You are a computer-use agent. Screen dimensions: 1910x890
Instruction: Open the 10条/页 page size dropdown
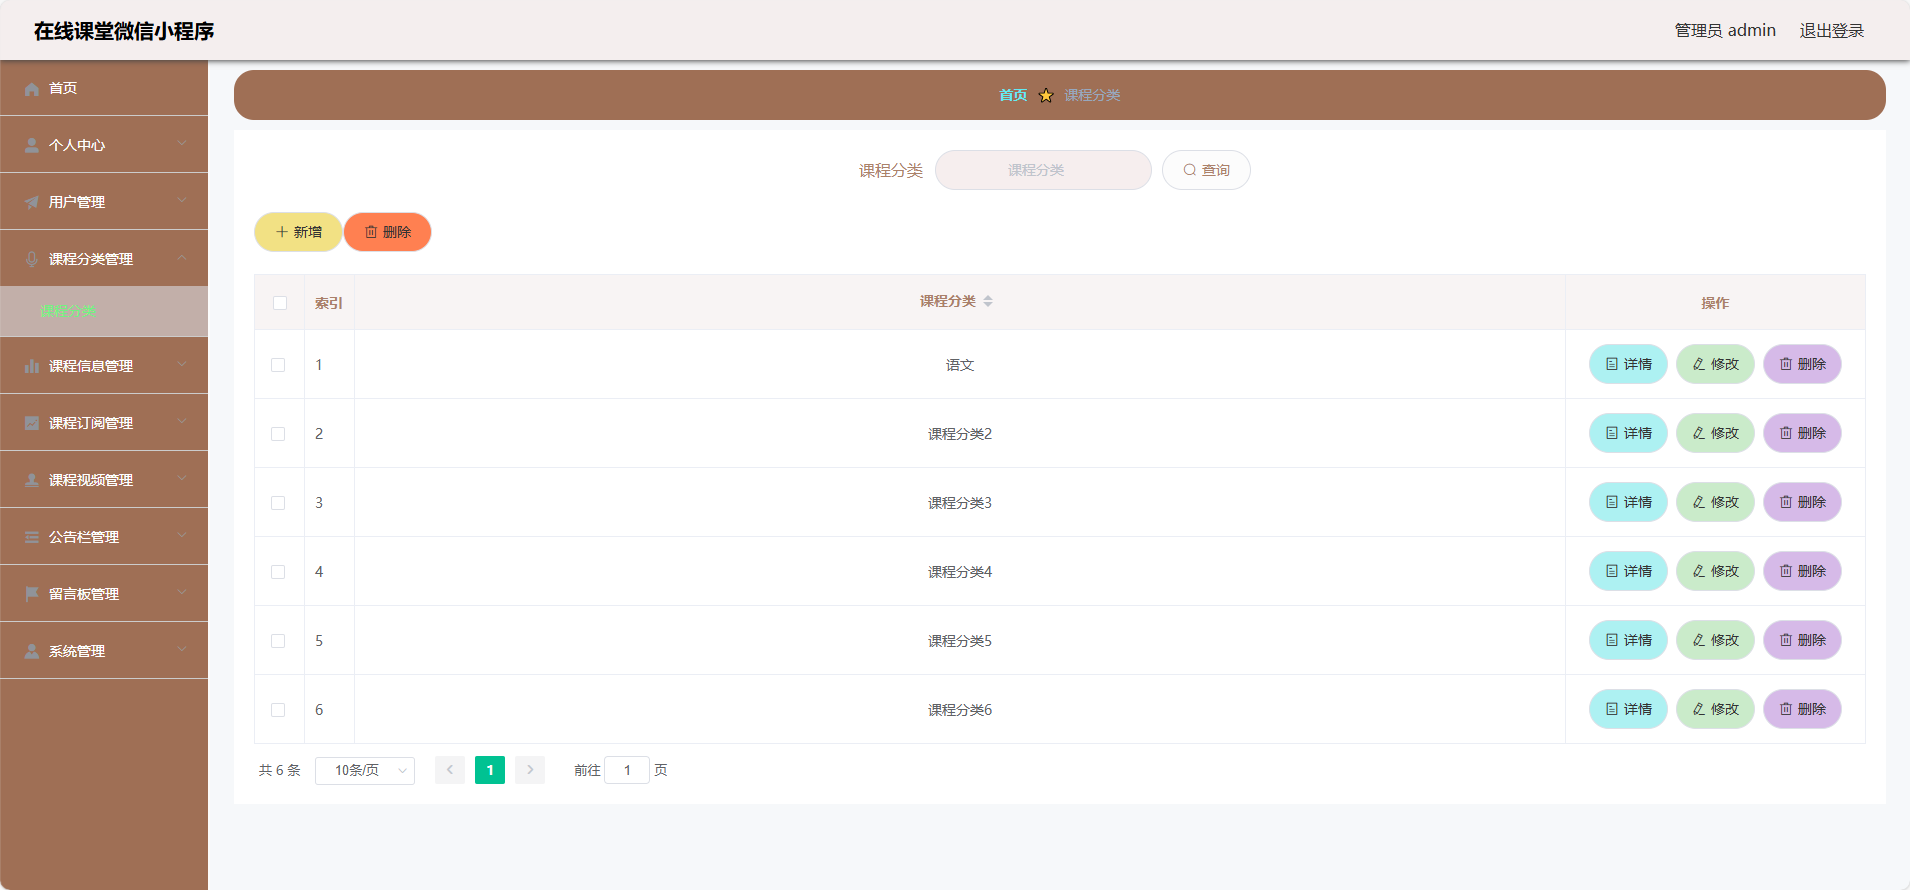tap(365, 770)
